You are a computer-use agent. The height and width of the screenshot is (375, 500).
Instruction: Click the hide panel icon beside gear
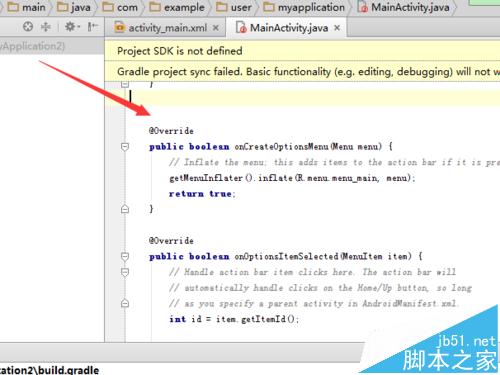[92, 26]
